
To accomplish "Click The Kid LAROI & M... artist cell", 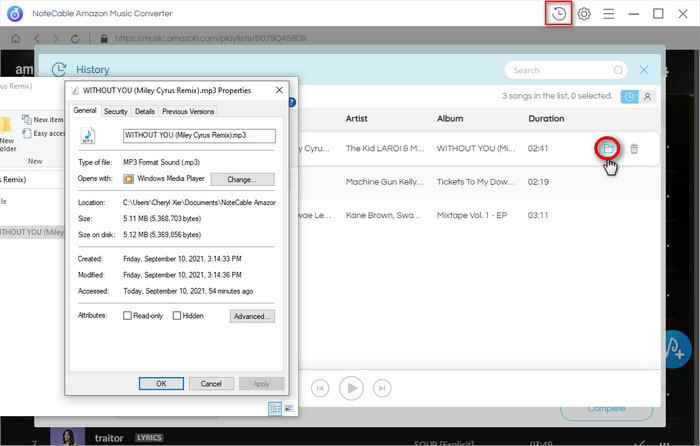I will [385, 149].
